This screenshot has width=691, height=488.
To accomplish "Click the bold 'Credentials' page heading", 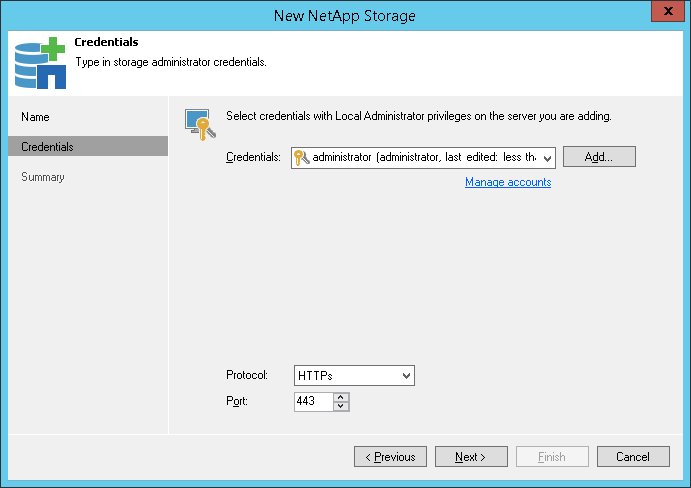I will tap(106, 42).
